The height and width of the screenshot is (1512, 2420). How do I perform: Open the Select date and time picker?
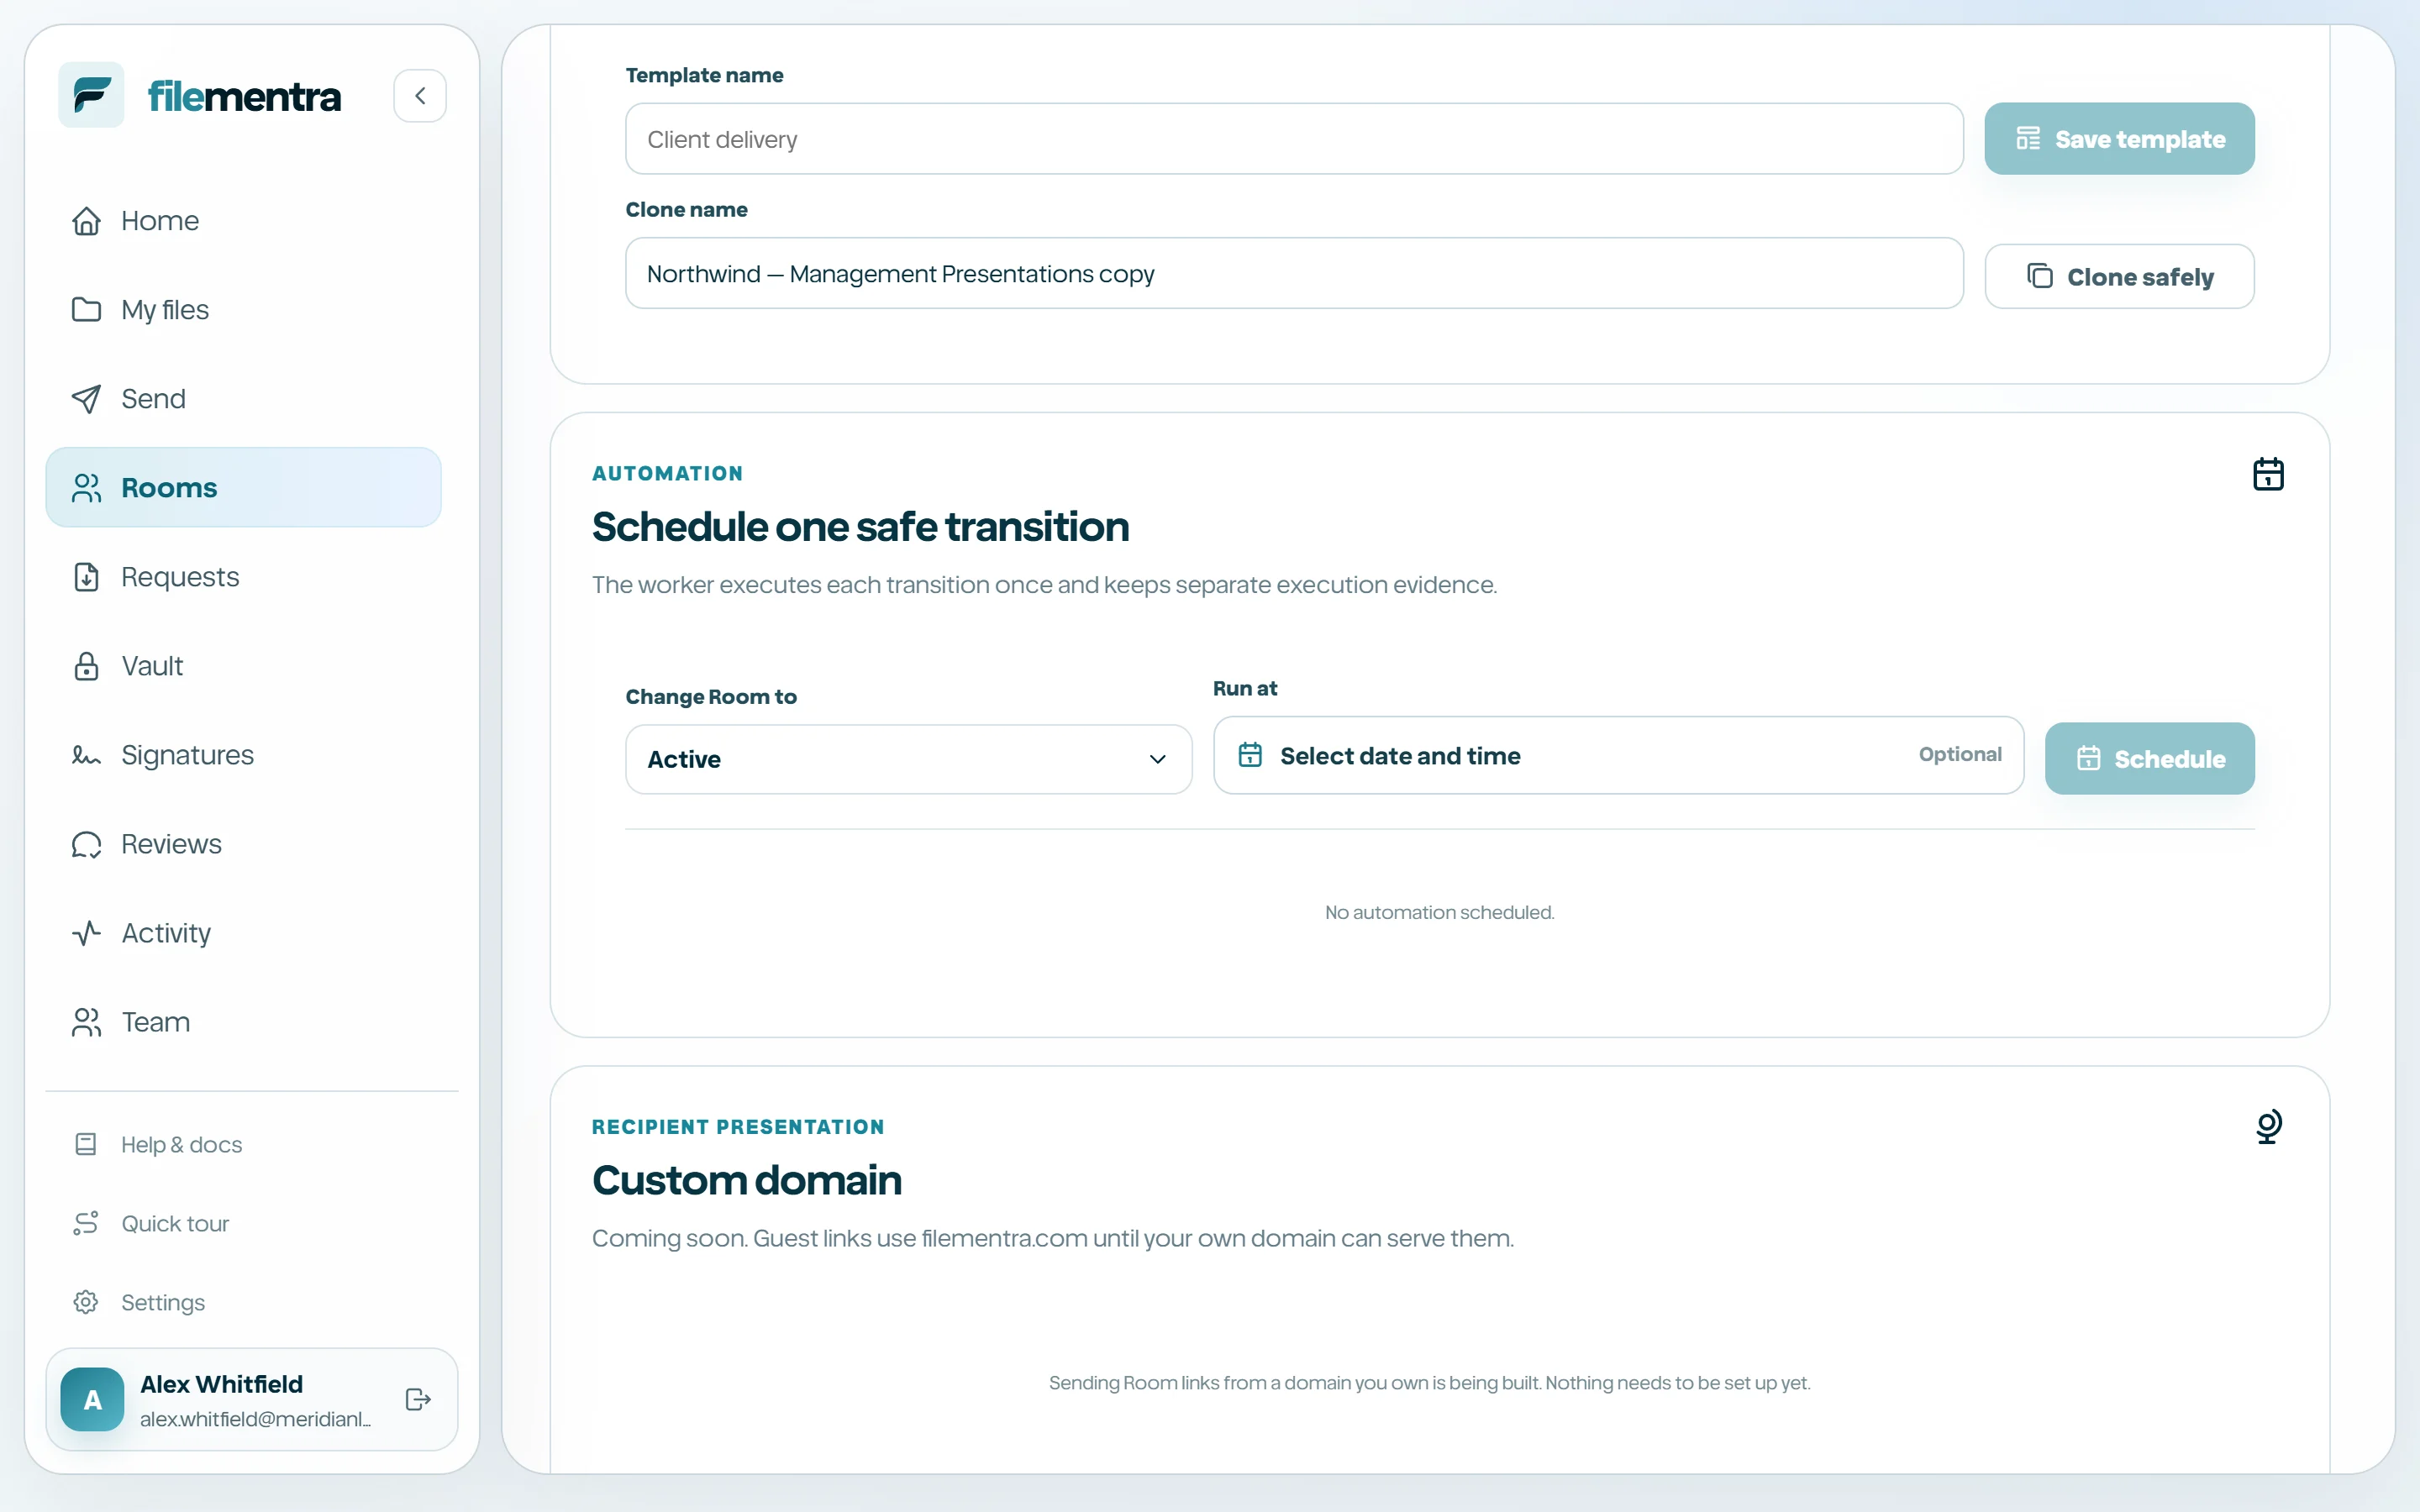pos(1618,755)
